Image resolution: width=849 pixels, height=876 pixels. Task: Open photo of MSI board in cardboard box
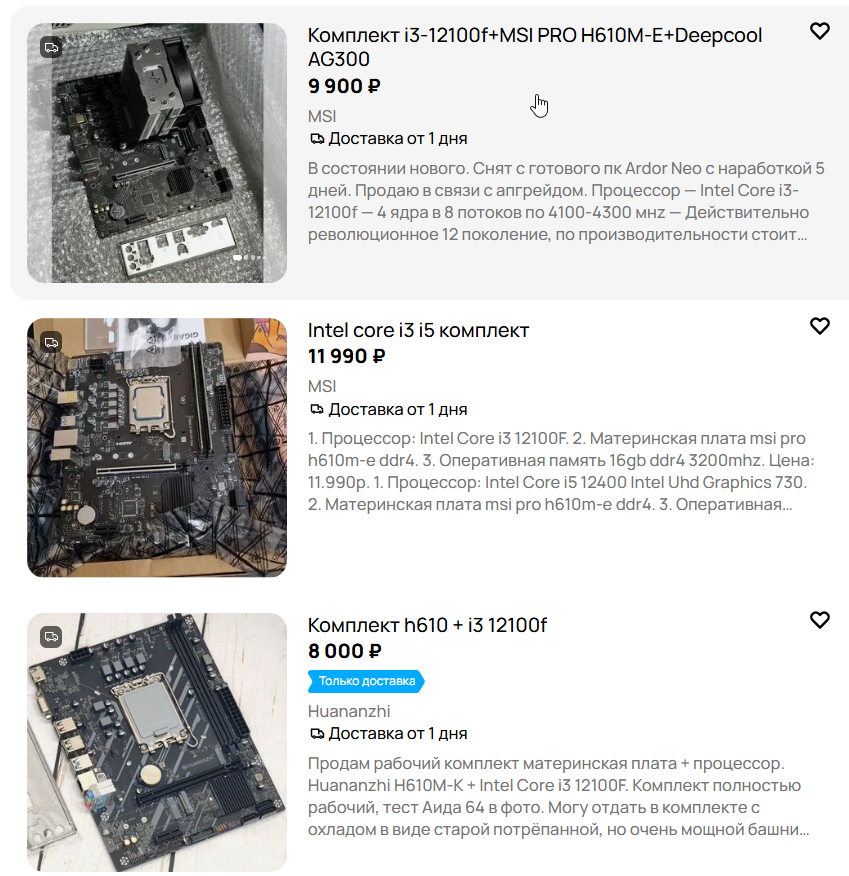point(157,447)
